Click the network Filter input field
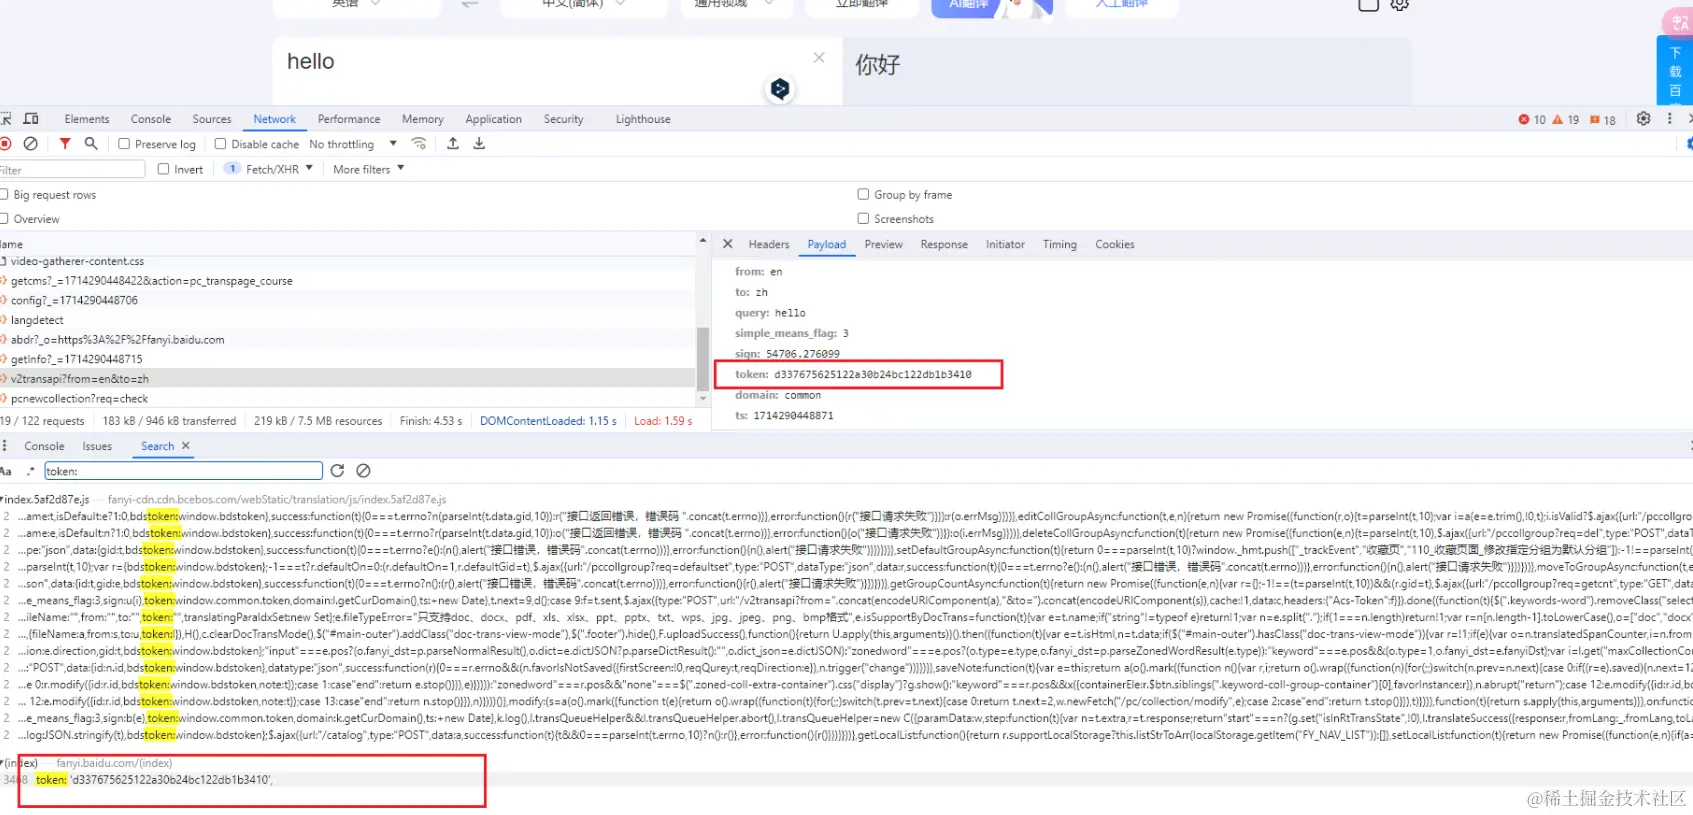 click(x=72, y=169)
